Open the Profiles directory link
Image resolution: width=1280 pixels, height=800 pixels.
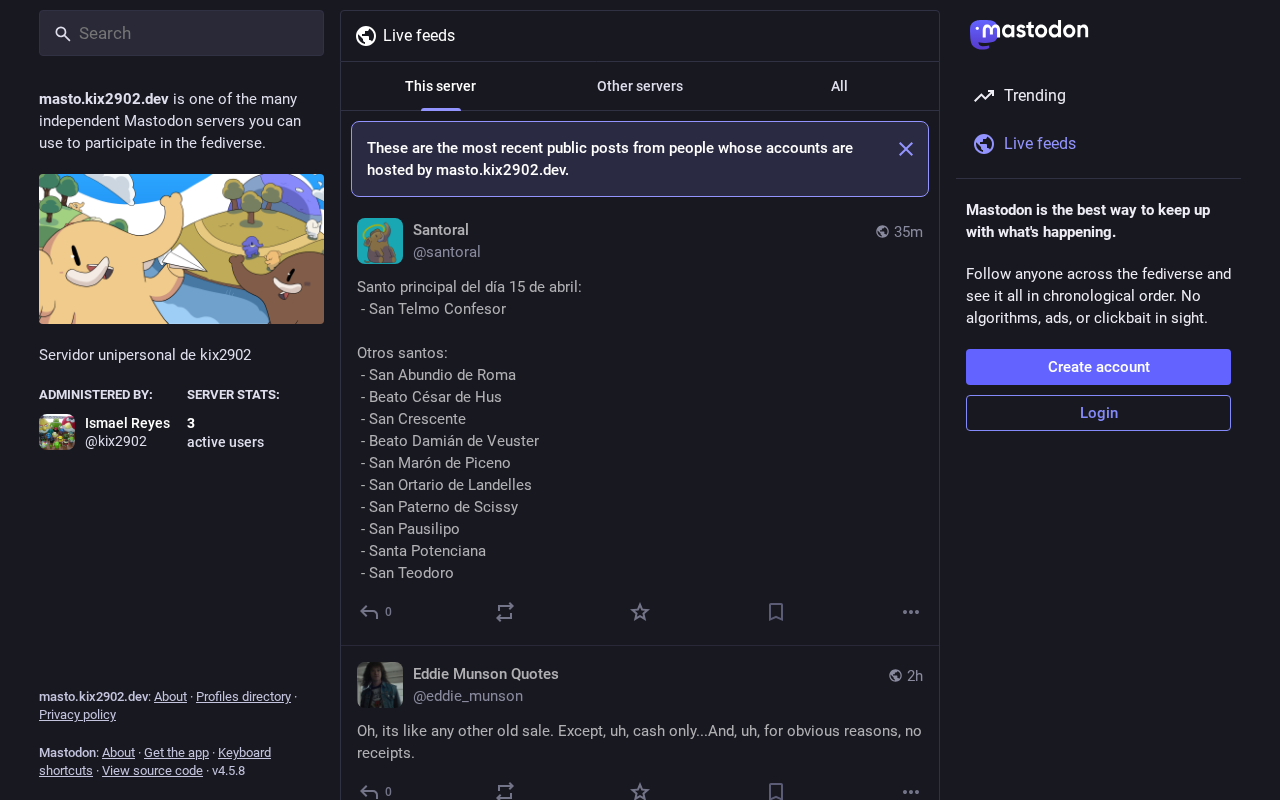243,696
